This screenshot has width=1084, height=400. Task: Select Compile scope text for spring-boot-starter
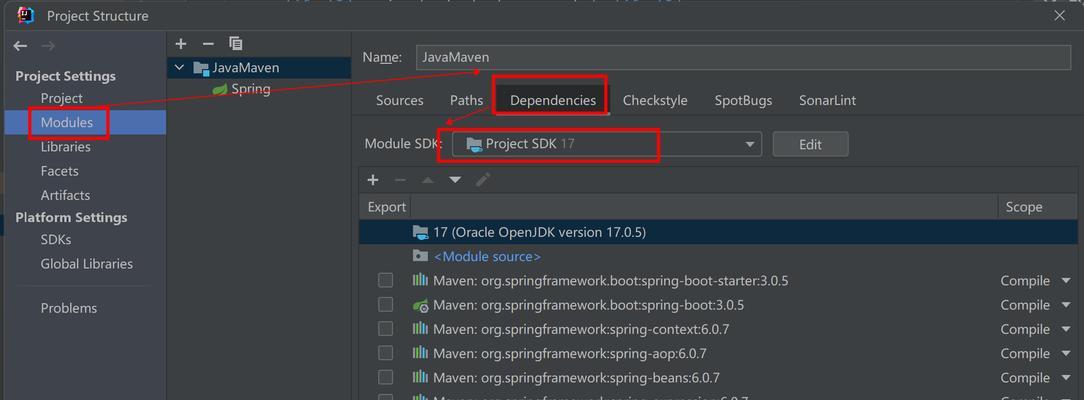[x=1025, y=281]
